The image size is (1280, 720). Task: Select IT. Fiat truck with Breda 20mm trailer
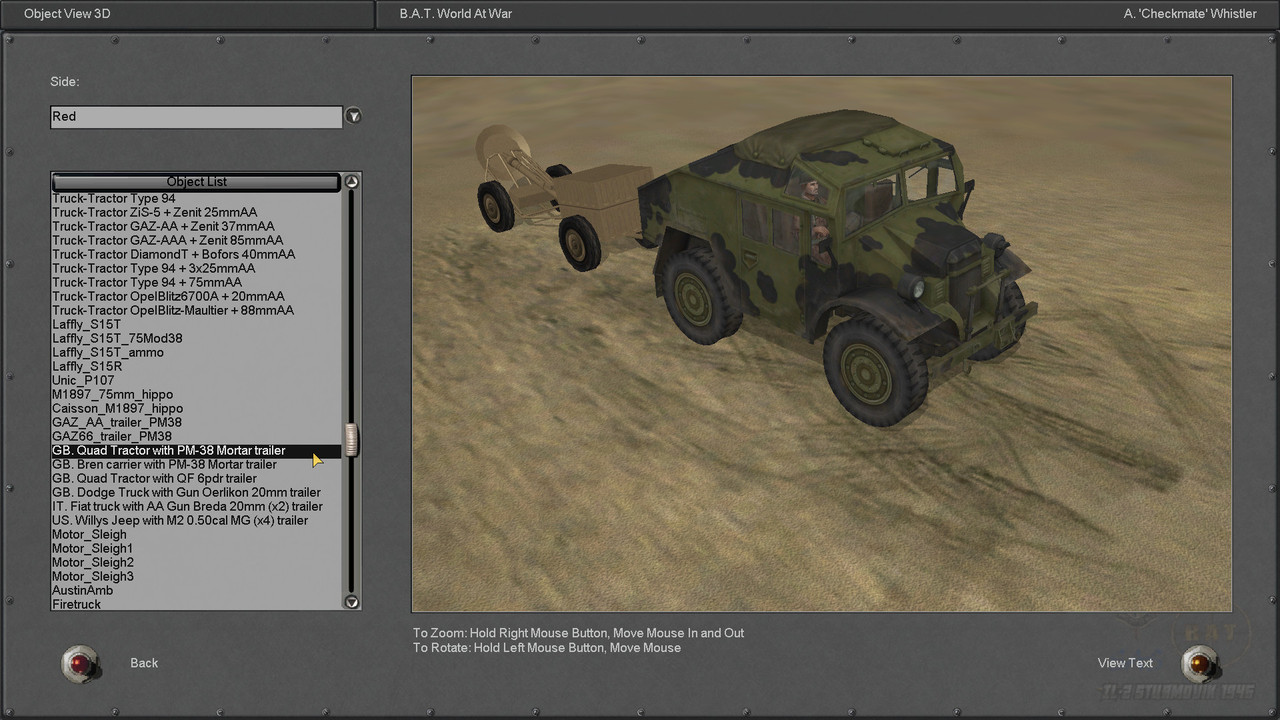(x=196, y=506)
